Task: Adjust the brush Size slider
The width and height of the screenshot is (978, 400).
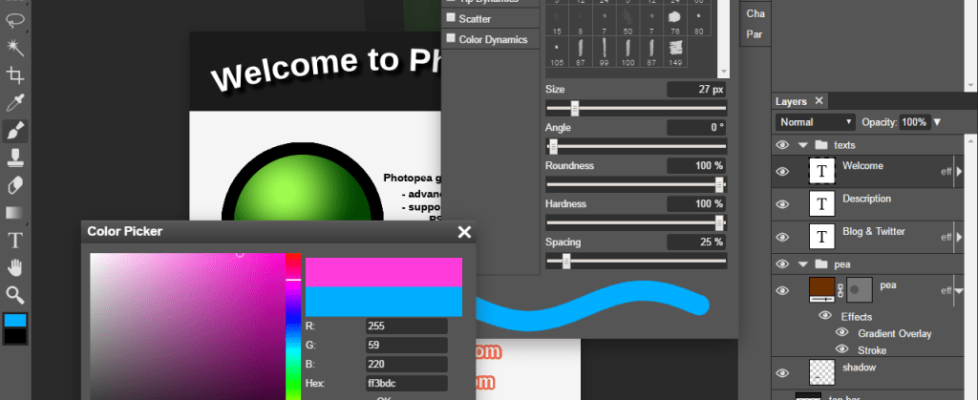Action: tap(636, 109)
